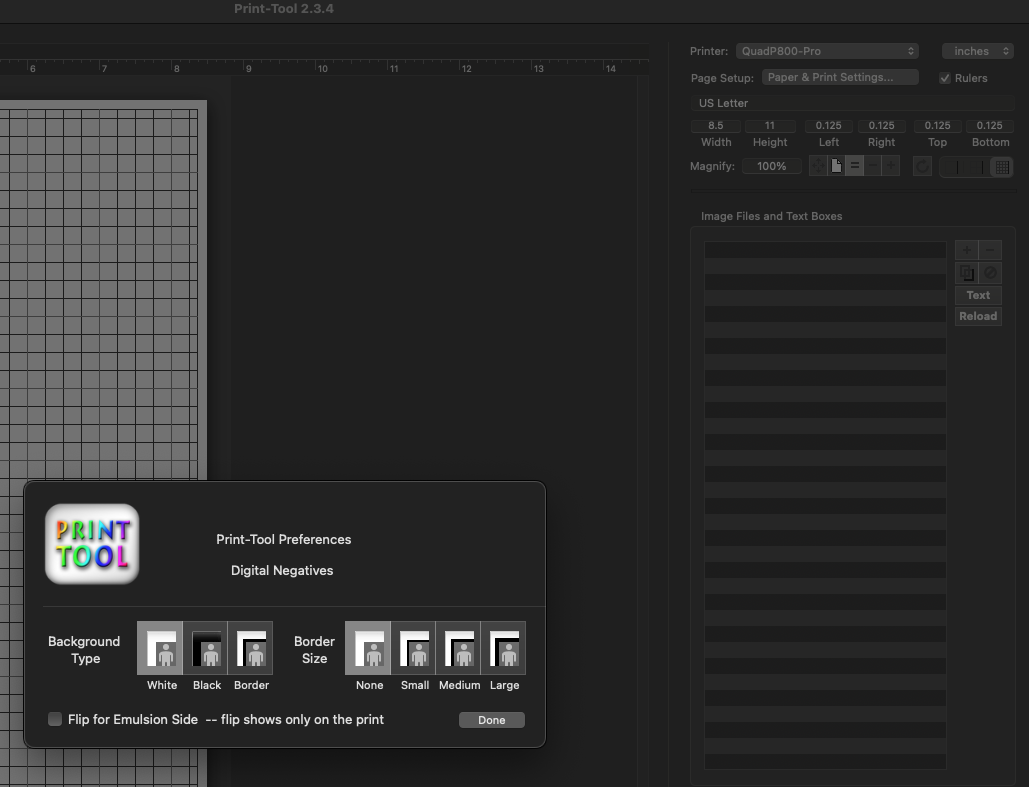Click Done to close preferences

[x=491, y=720]
